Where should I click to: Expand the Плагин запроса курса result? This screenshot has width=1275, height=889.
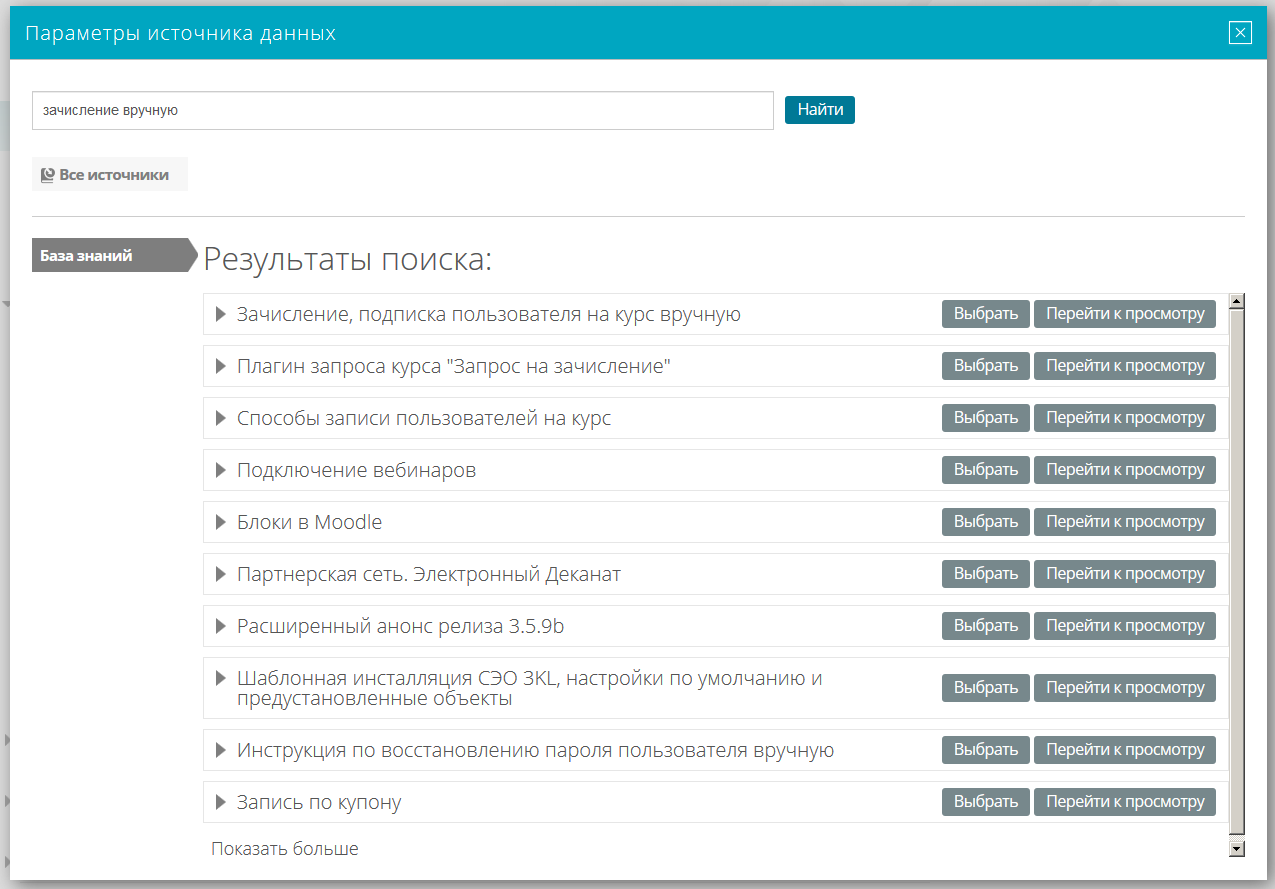pos(221,366)
